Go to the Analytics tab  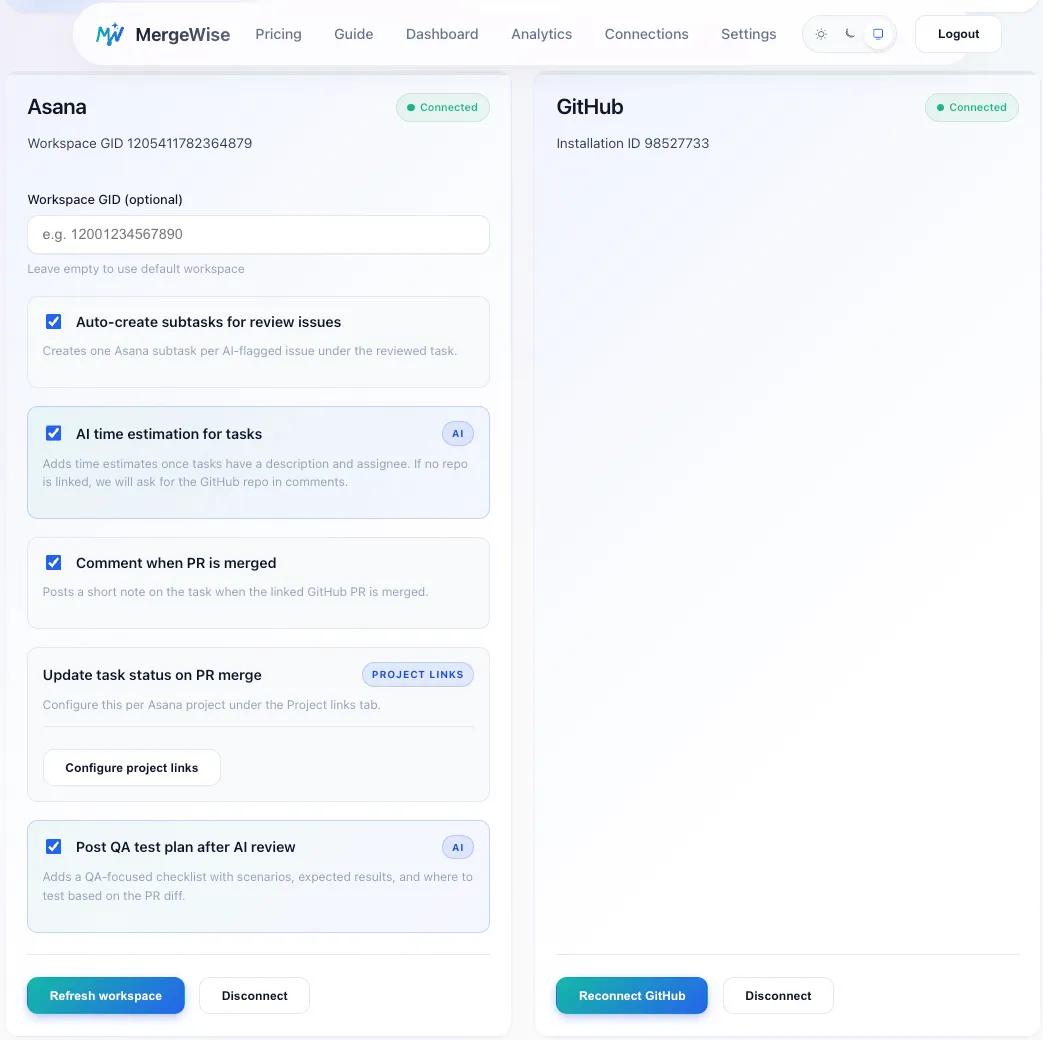point(541,34)
